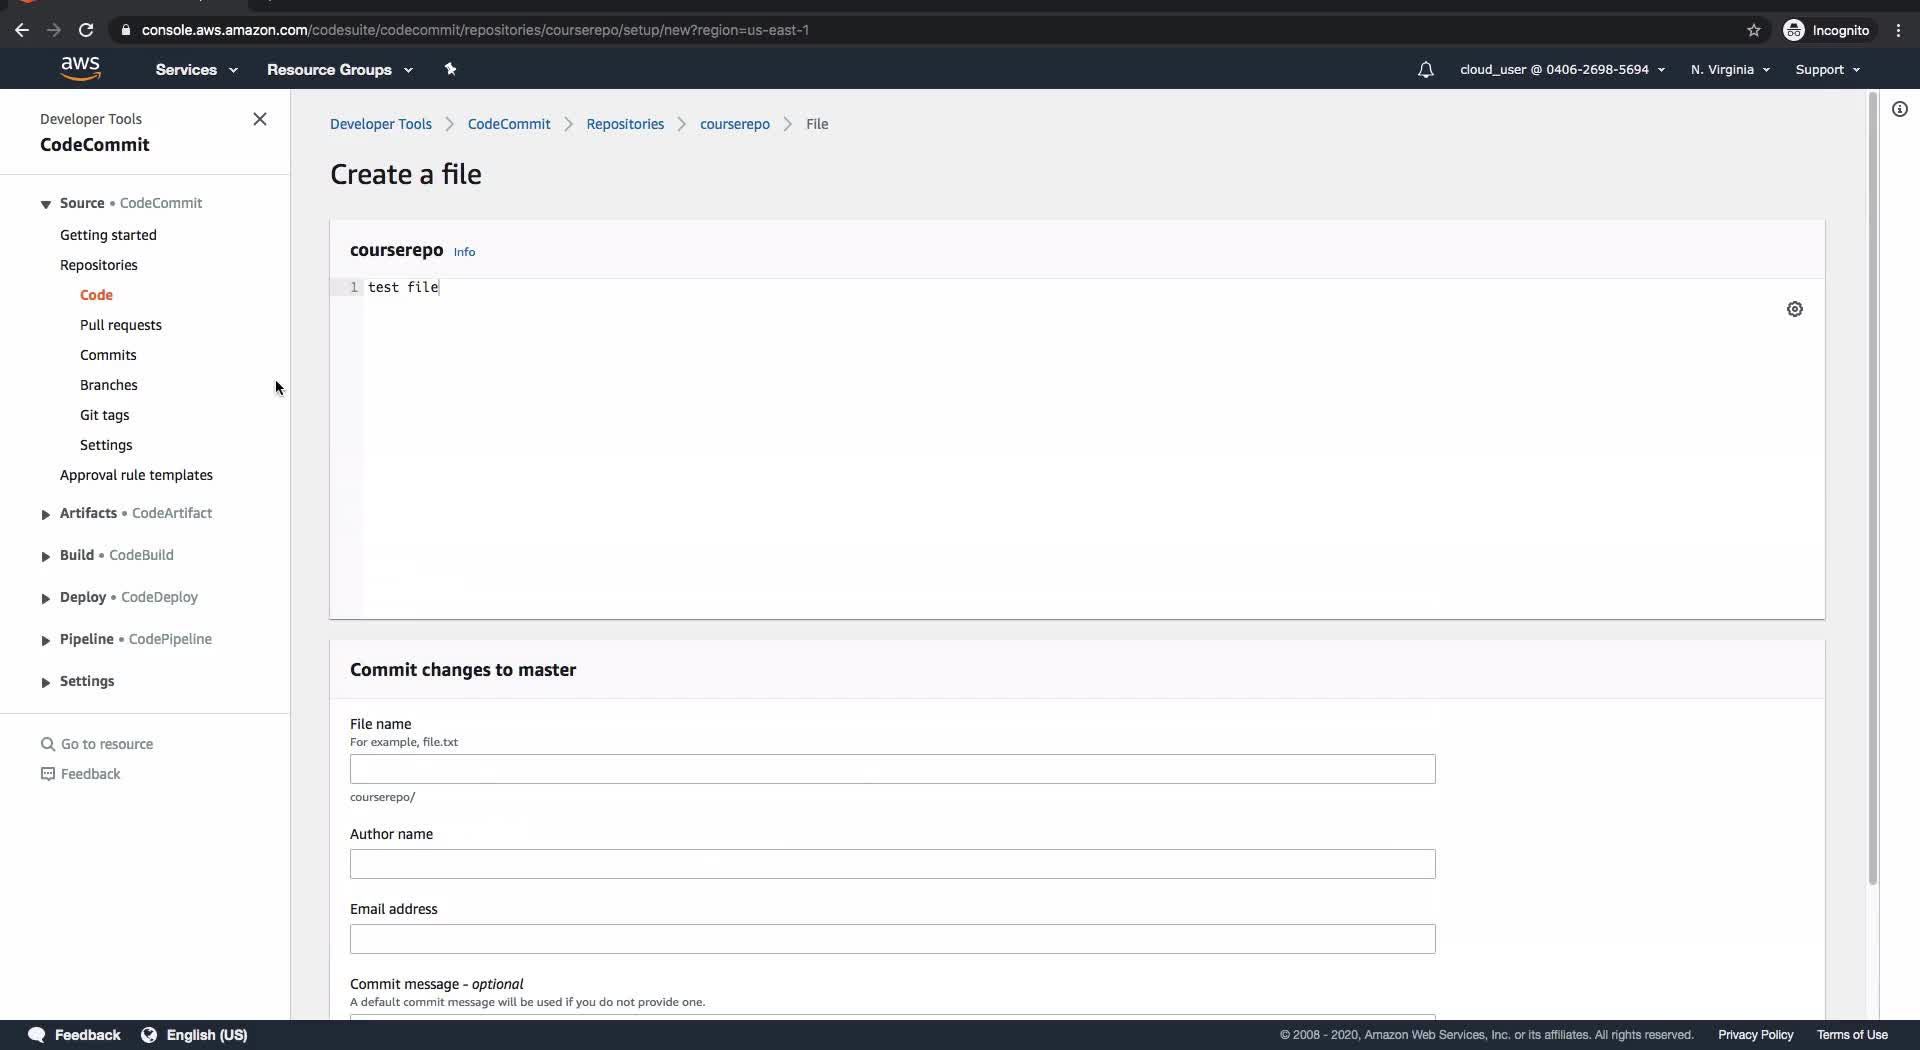Viewport: 1920px width, 1050px height.
Task: Open the Incognito profile indicator
Action: [1827, 30]
